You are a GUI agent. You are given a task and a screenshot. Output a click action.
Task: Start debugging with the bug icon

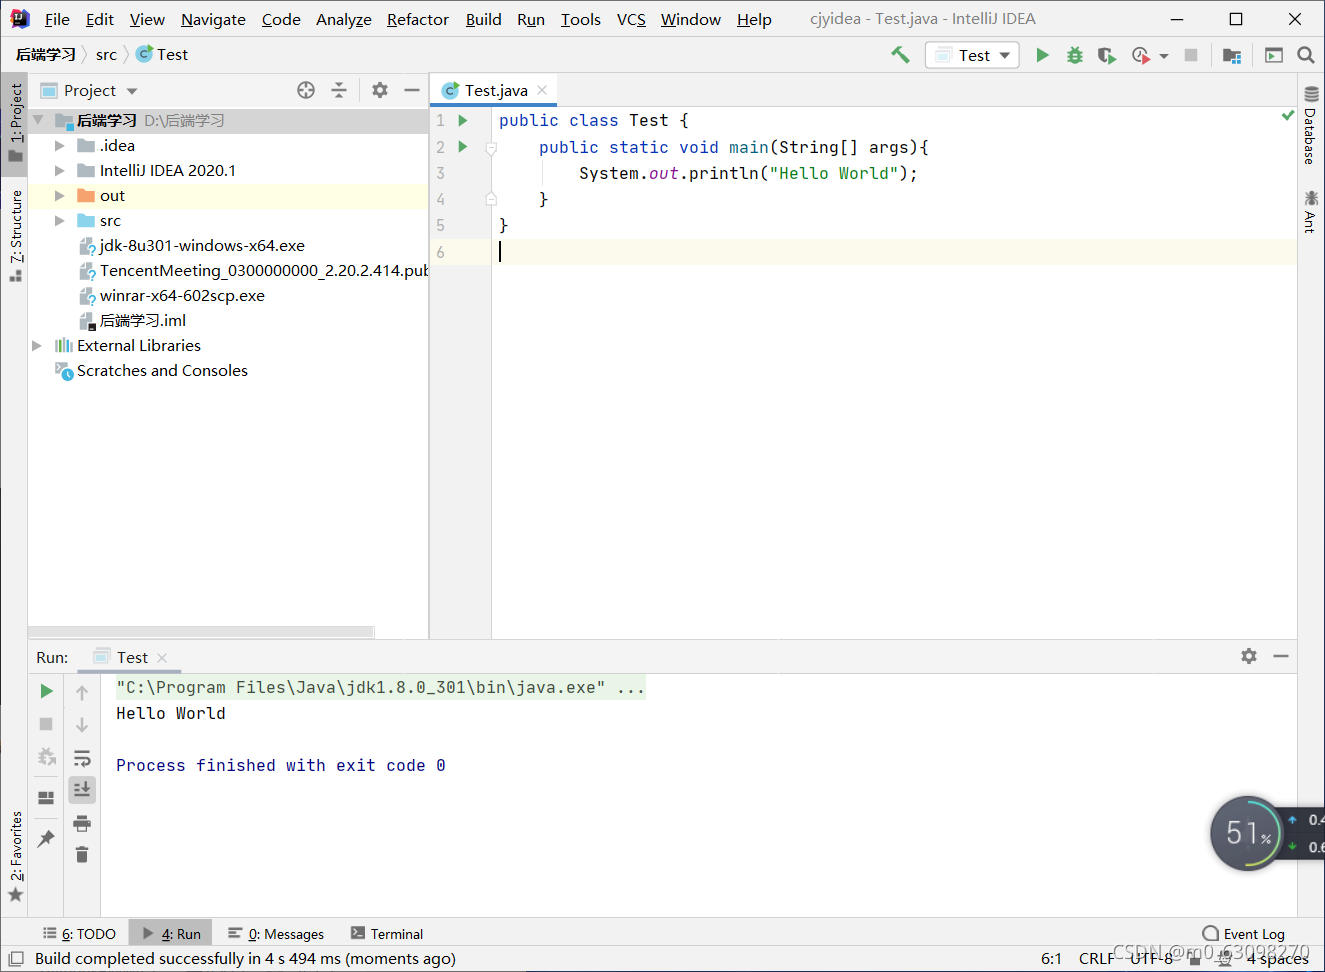[1074, 55]
